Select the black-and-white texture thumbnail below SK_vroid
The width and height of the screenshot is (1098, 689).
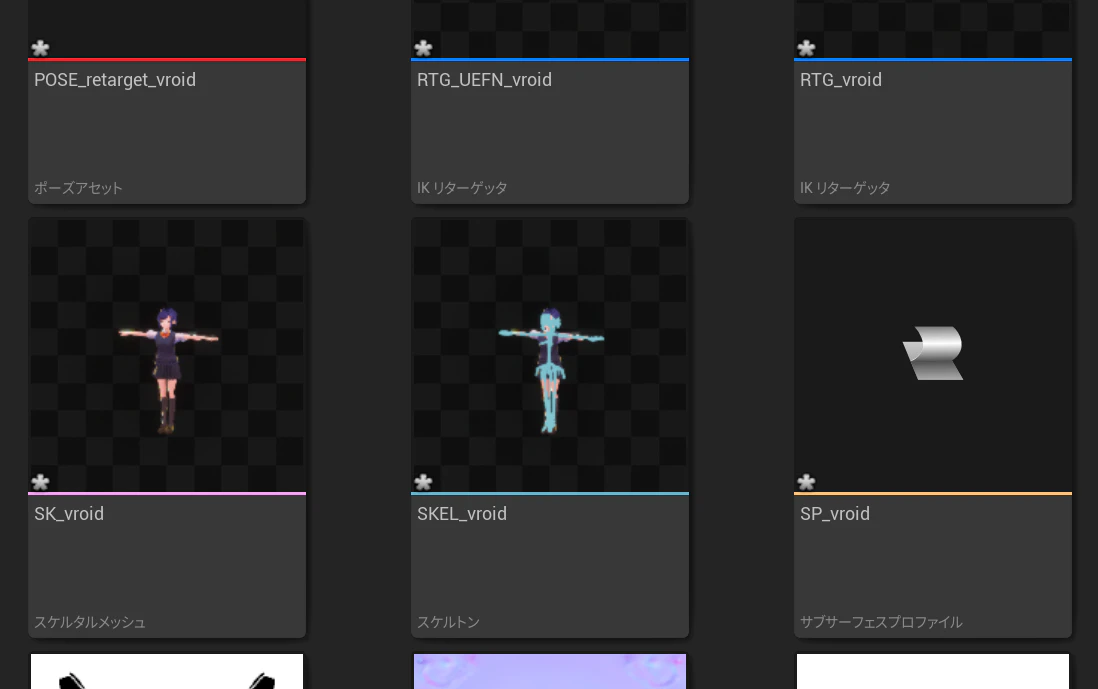tap(167, 671)
